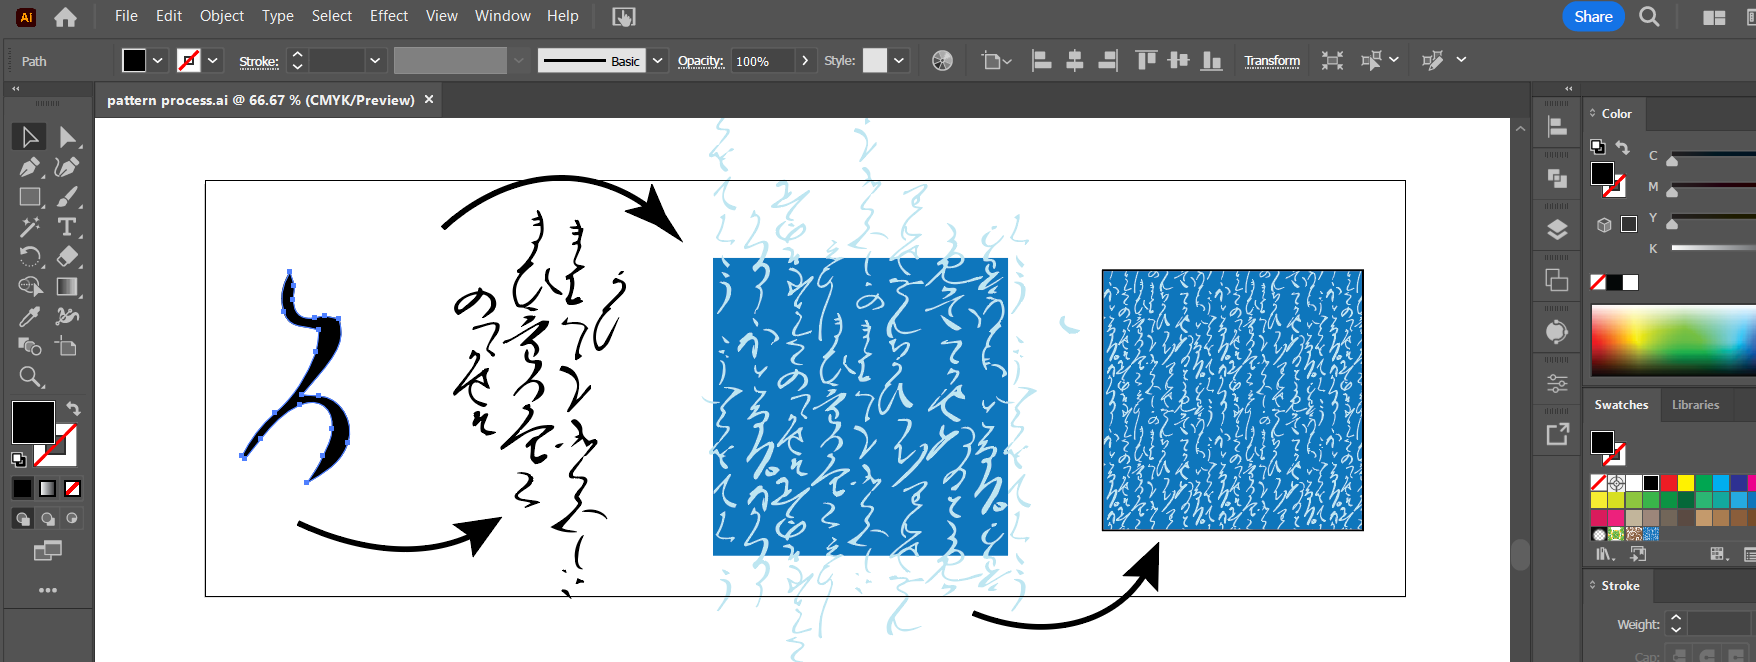
Task: Click the Share button
Action: (1593, 17)
